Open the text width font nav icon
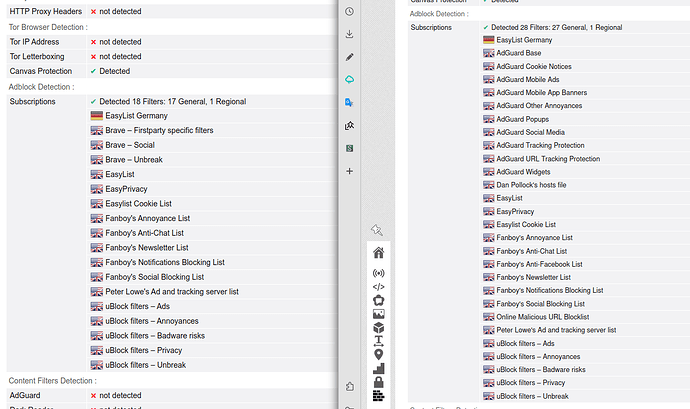 378,341
